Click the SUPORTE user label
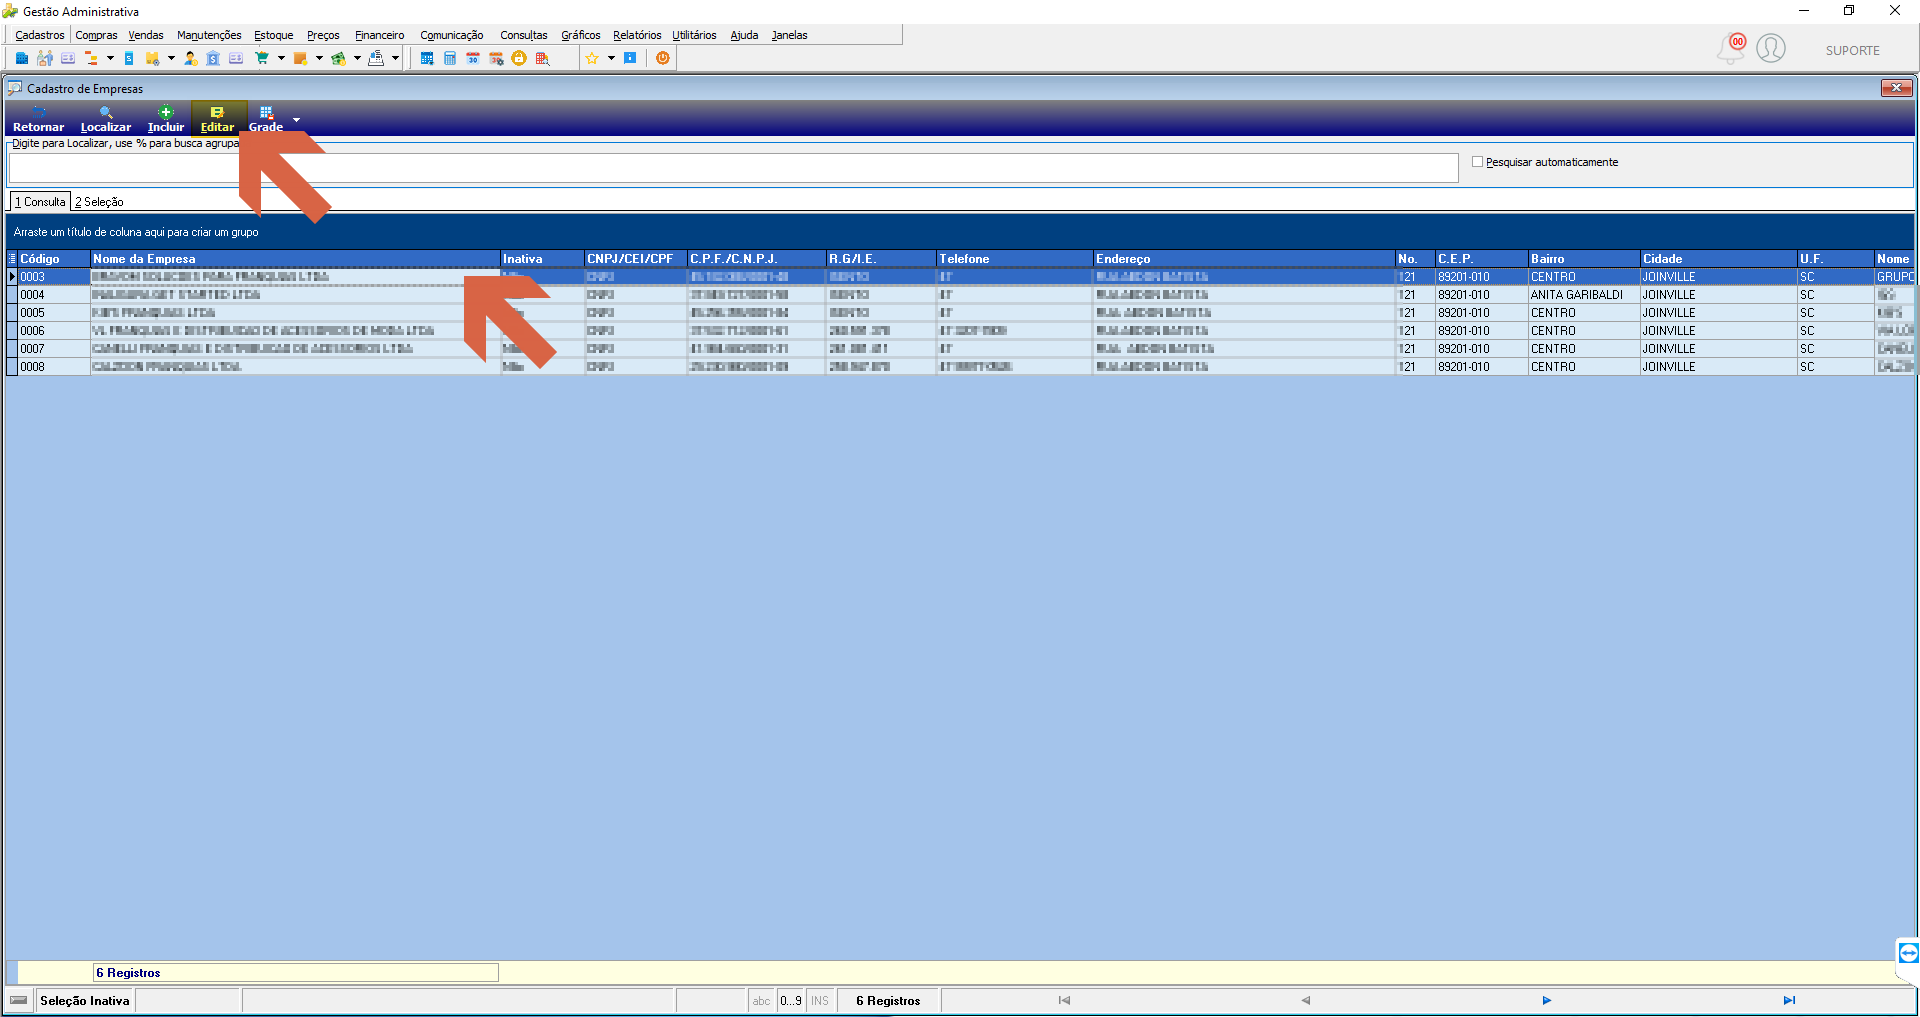The height and width of the screenshot is (1017, 1920). point(1852,51)
